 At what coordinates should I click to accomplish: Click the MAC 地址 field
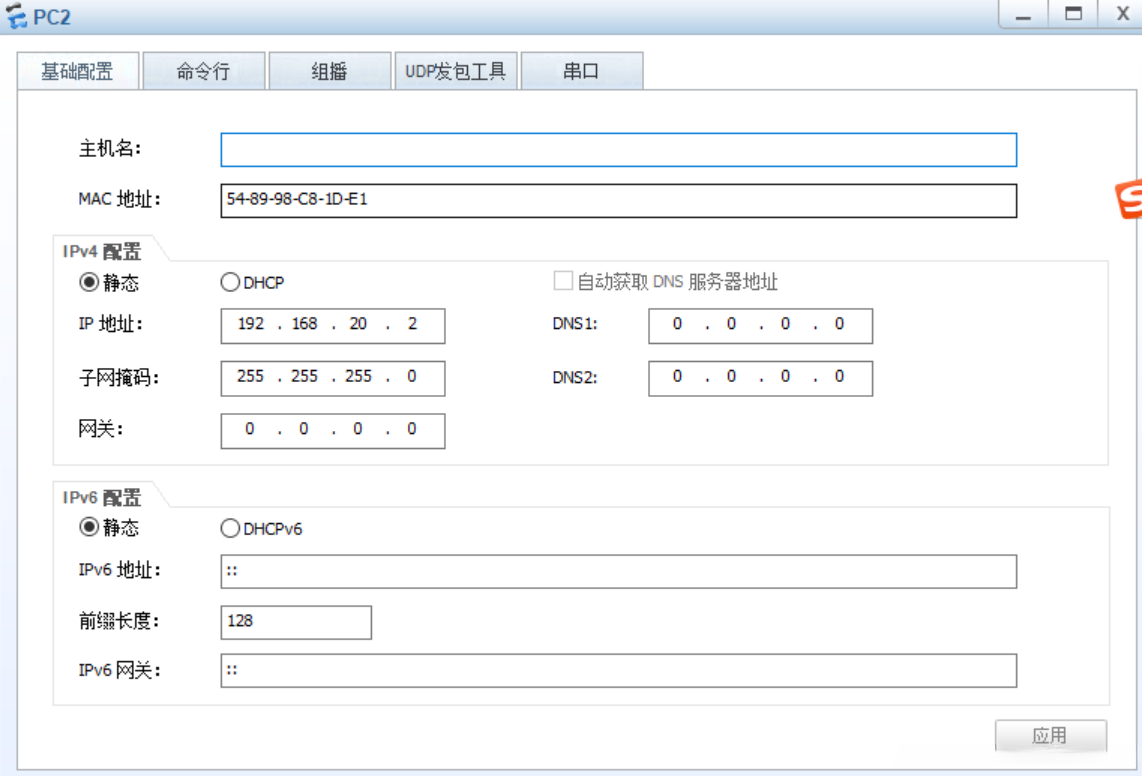(618, 201)
